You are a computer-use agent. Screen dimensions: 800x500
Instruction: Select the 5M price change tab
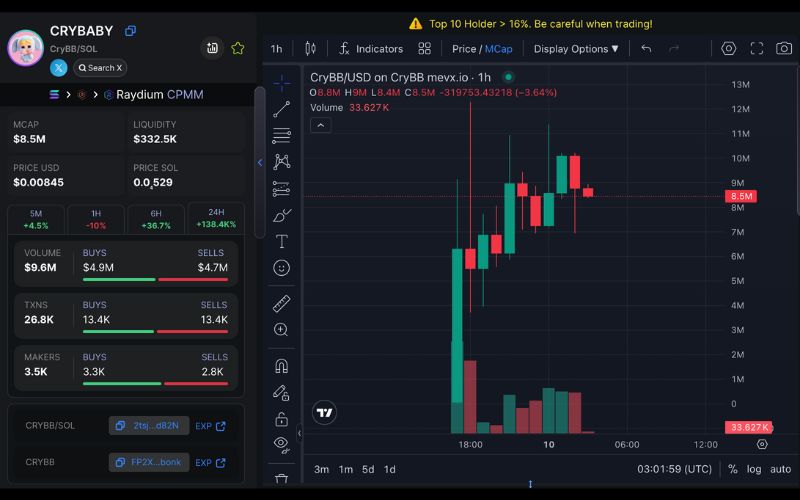pos(36,219)
